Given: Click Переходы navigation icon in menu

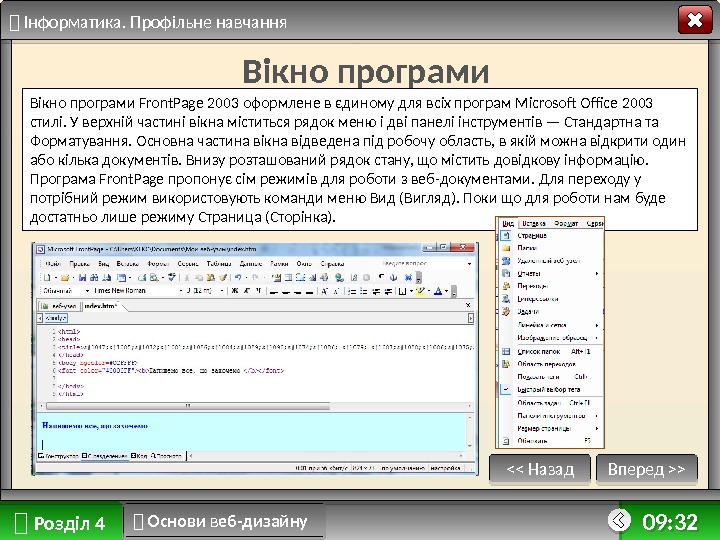Looking at the screenshot, I should 506,286.
